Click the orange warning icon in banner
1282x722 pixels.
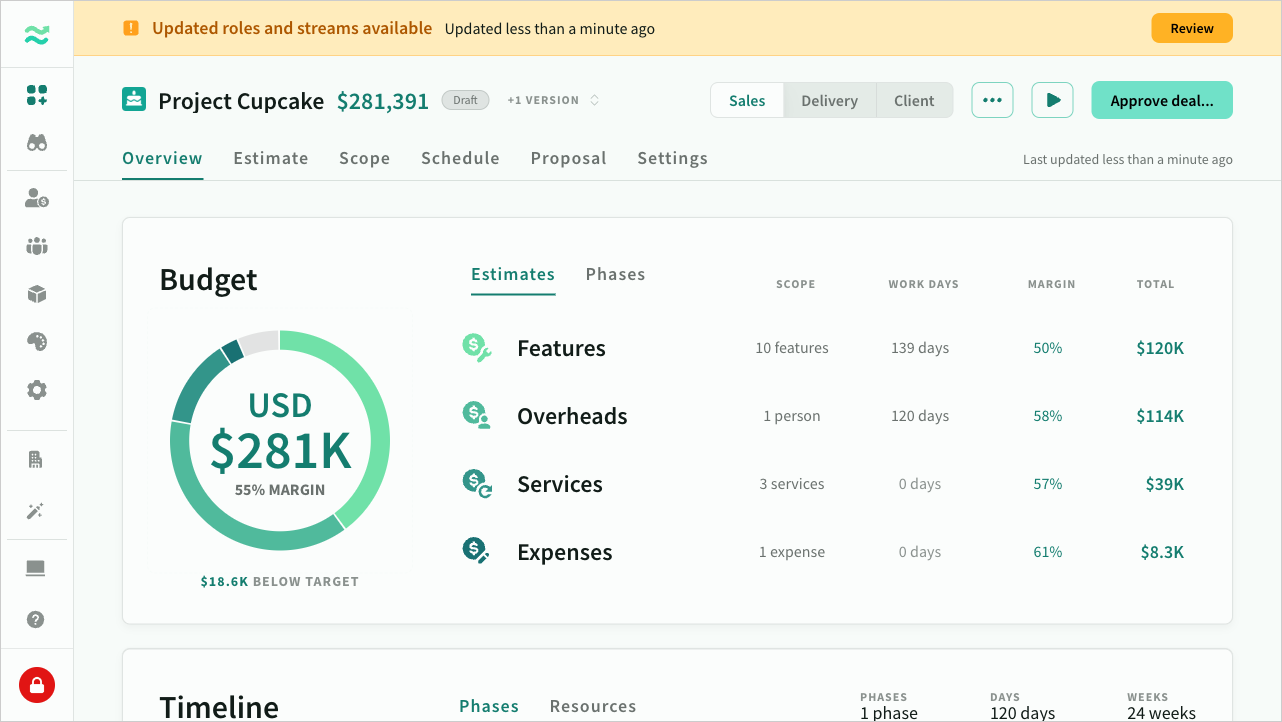pos(131,28)
